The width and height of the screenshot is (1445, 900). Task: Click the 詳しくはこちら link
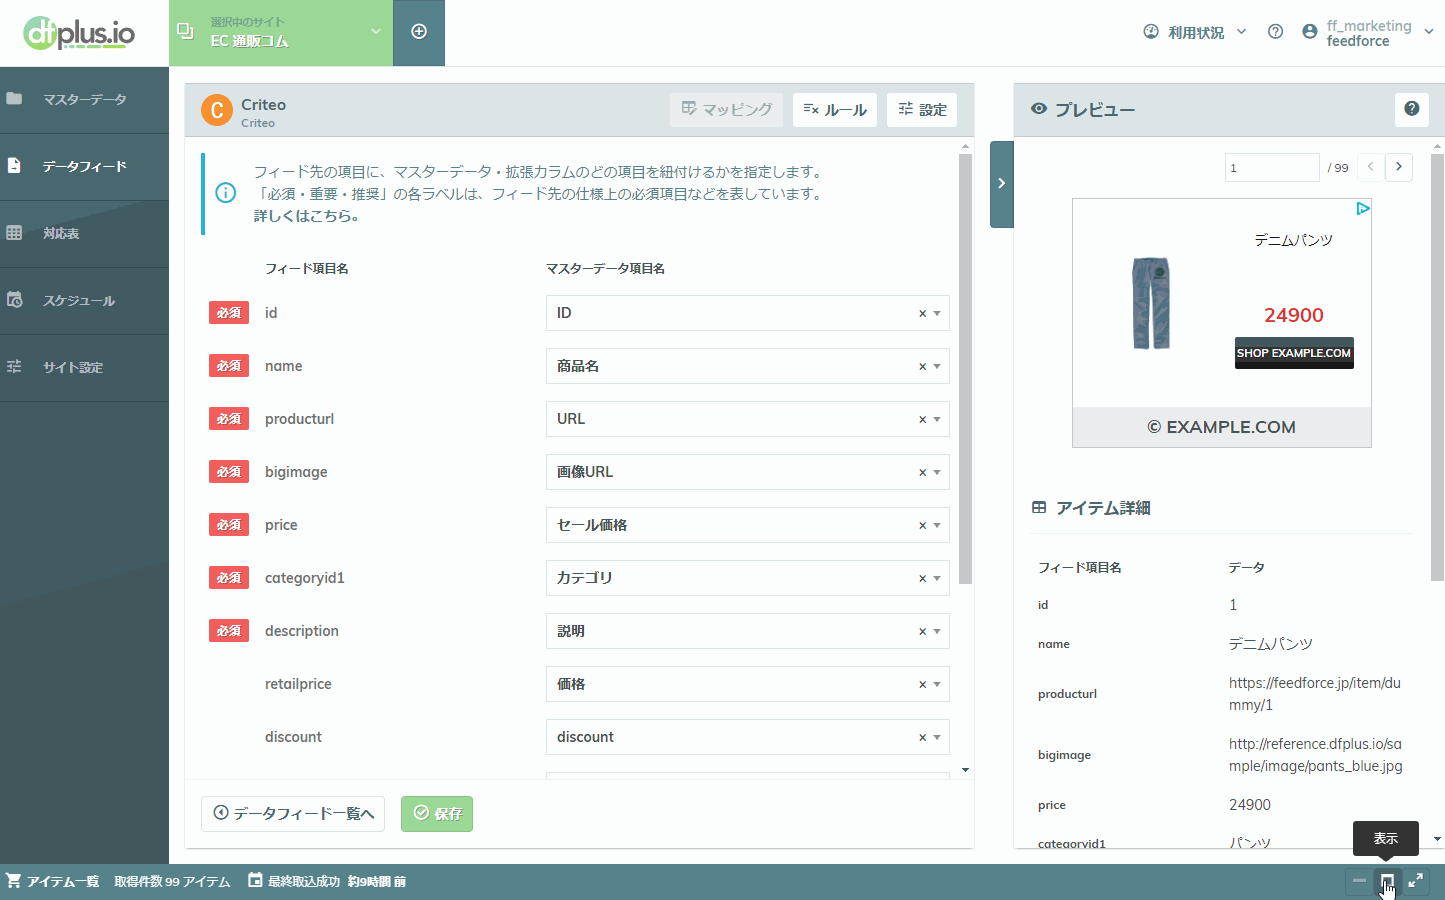pyautogui.click(x=306, y=216)
